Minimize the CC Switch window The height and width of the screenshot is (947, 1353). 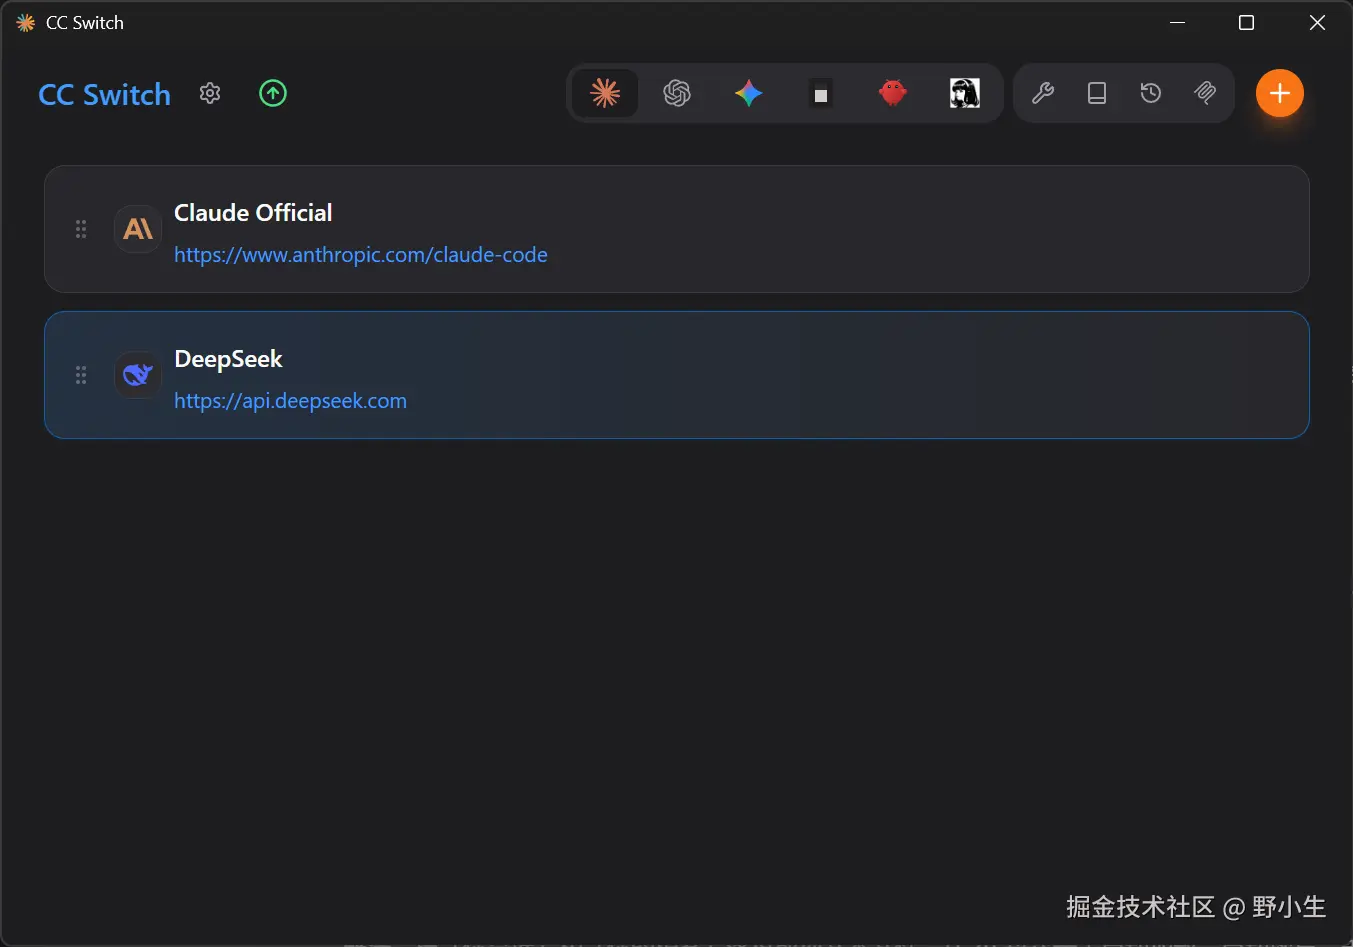click(1178, 22)
